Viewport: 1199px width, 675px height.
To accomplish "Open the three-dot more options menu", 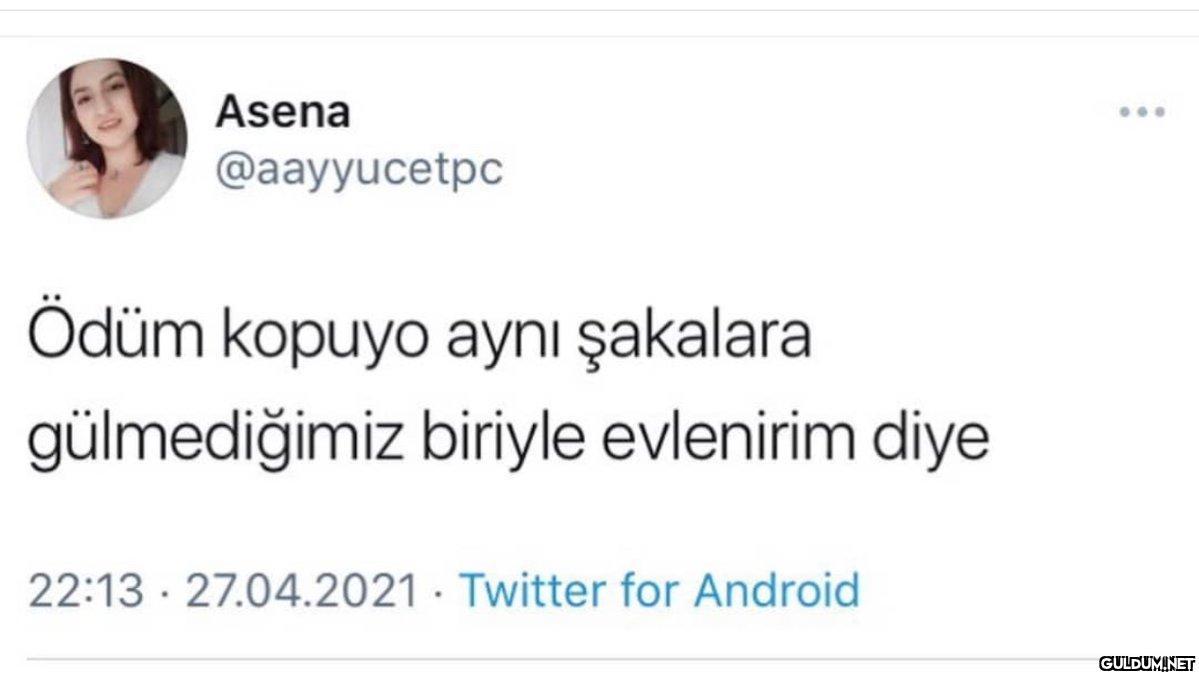I will (1142, 113).
